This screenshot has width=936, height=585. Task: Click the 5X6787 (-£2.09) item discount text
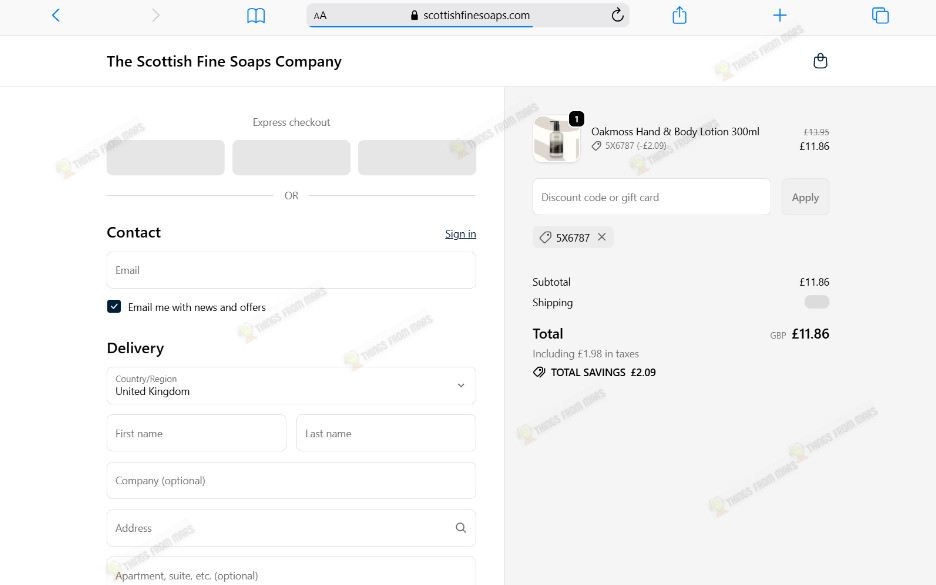[x=636, y=146]
